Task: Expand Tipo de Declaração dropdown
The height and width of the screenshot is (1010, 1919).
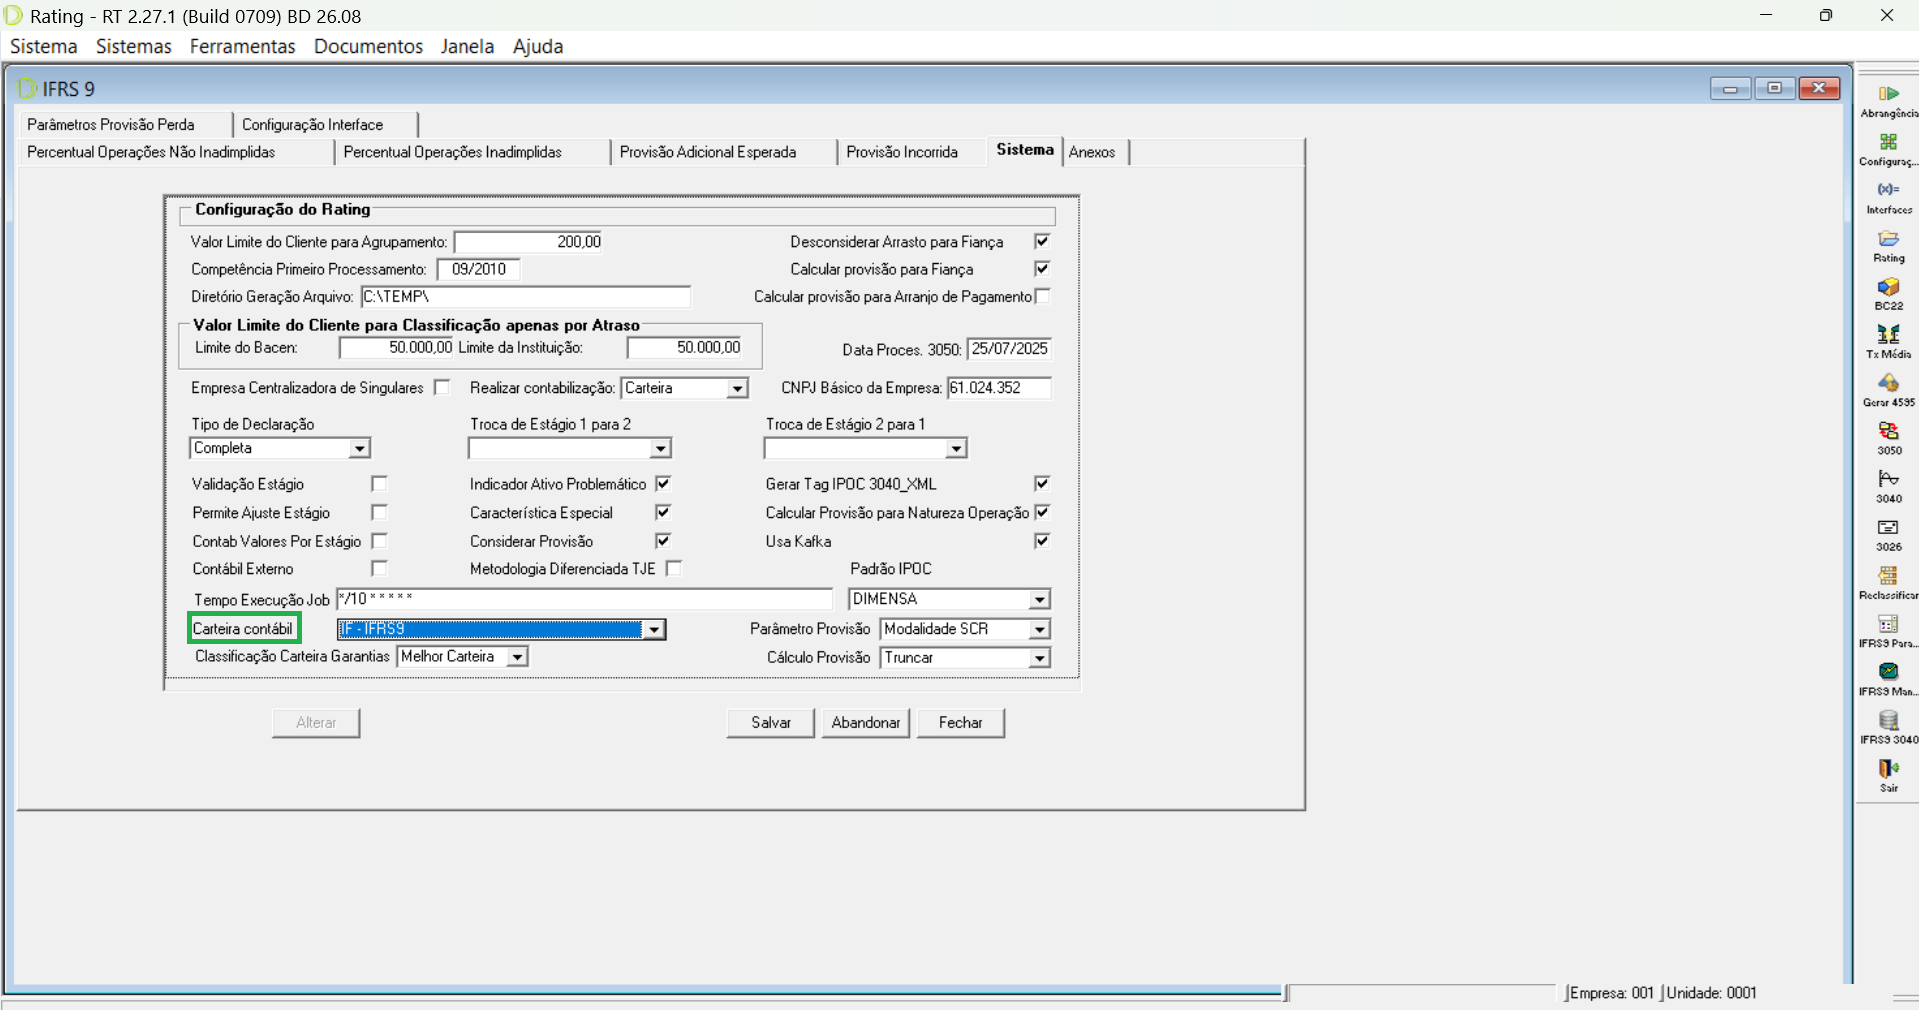Action: pyautogui.click(x=359, y=449)
